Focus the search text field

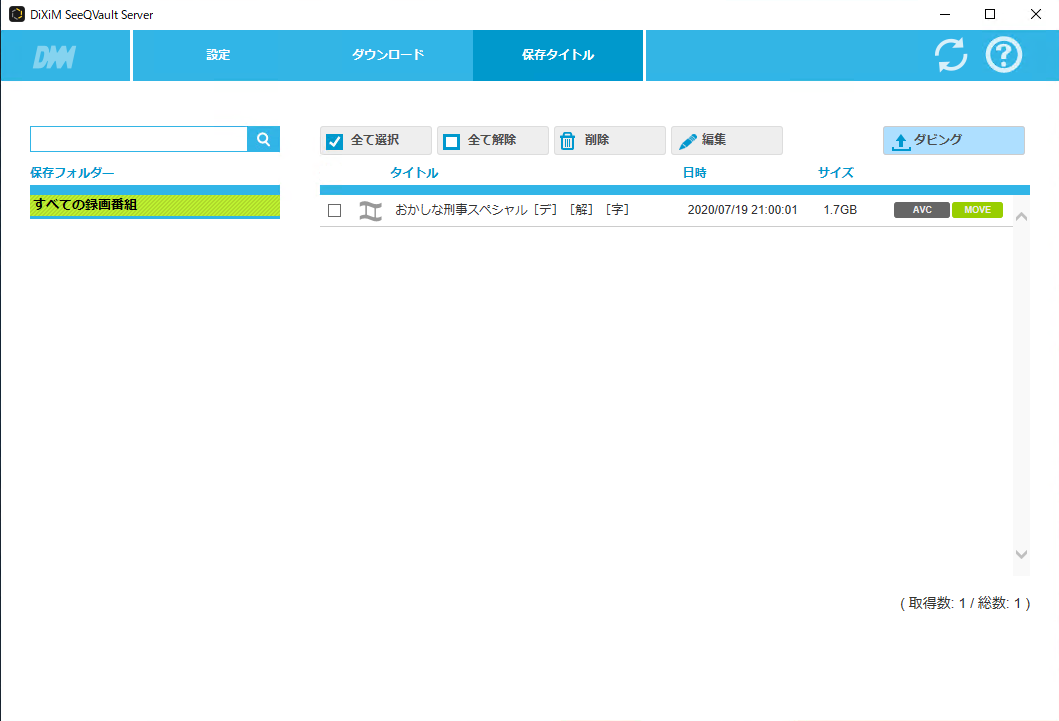click(139, 140)
